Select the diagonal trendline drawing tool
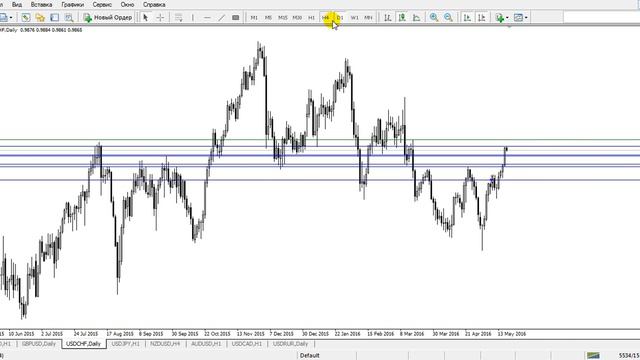The width and height of the screenshot is (640, 360). pos(222,18)
